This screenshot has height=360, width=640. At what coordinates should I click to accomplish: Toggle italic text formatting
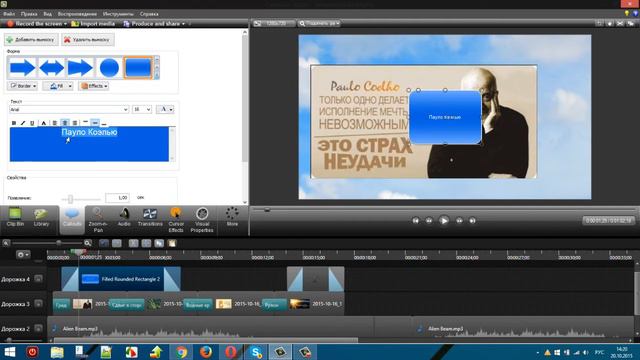[x=23, y=123]
